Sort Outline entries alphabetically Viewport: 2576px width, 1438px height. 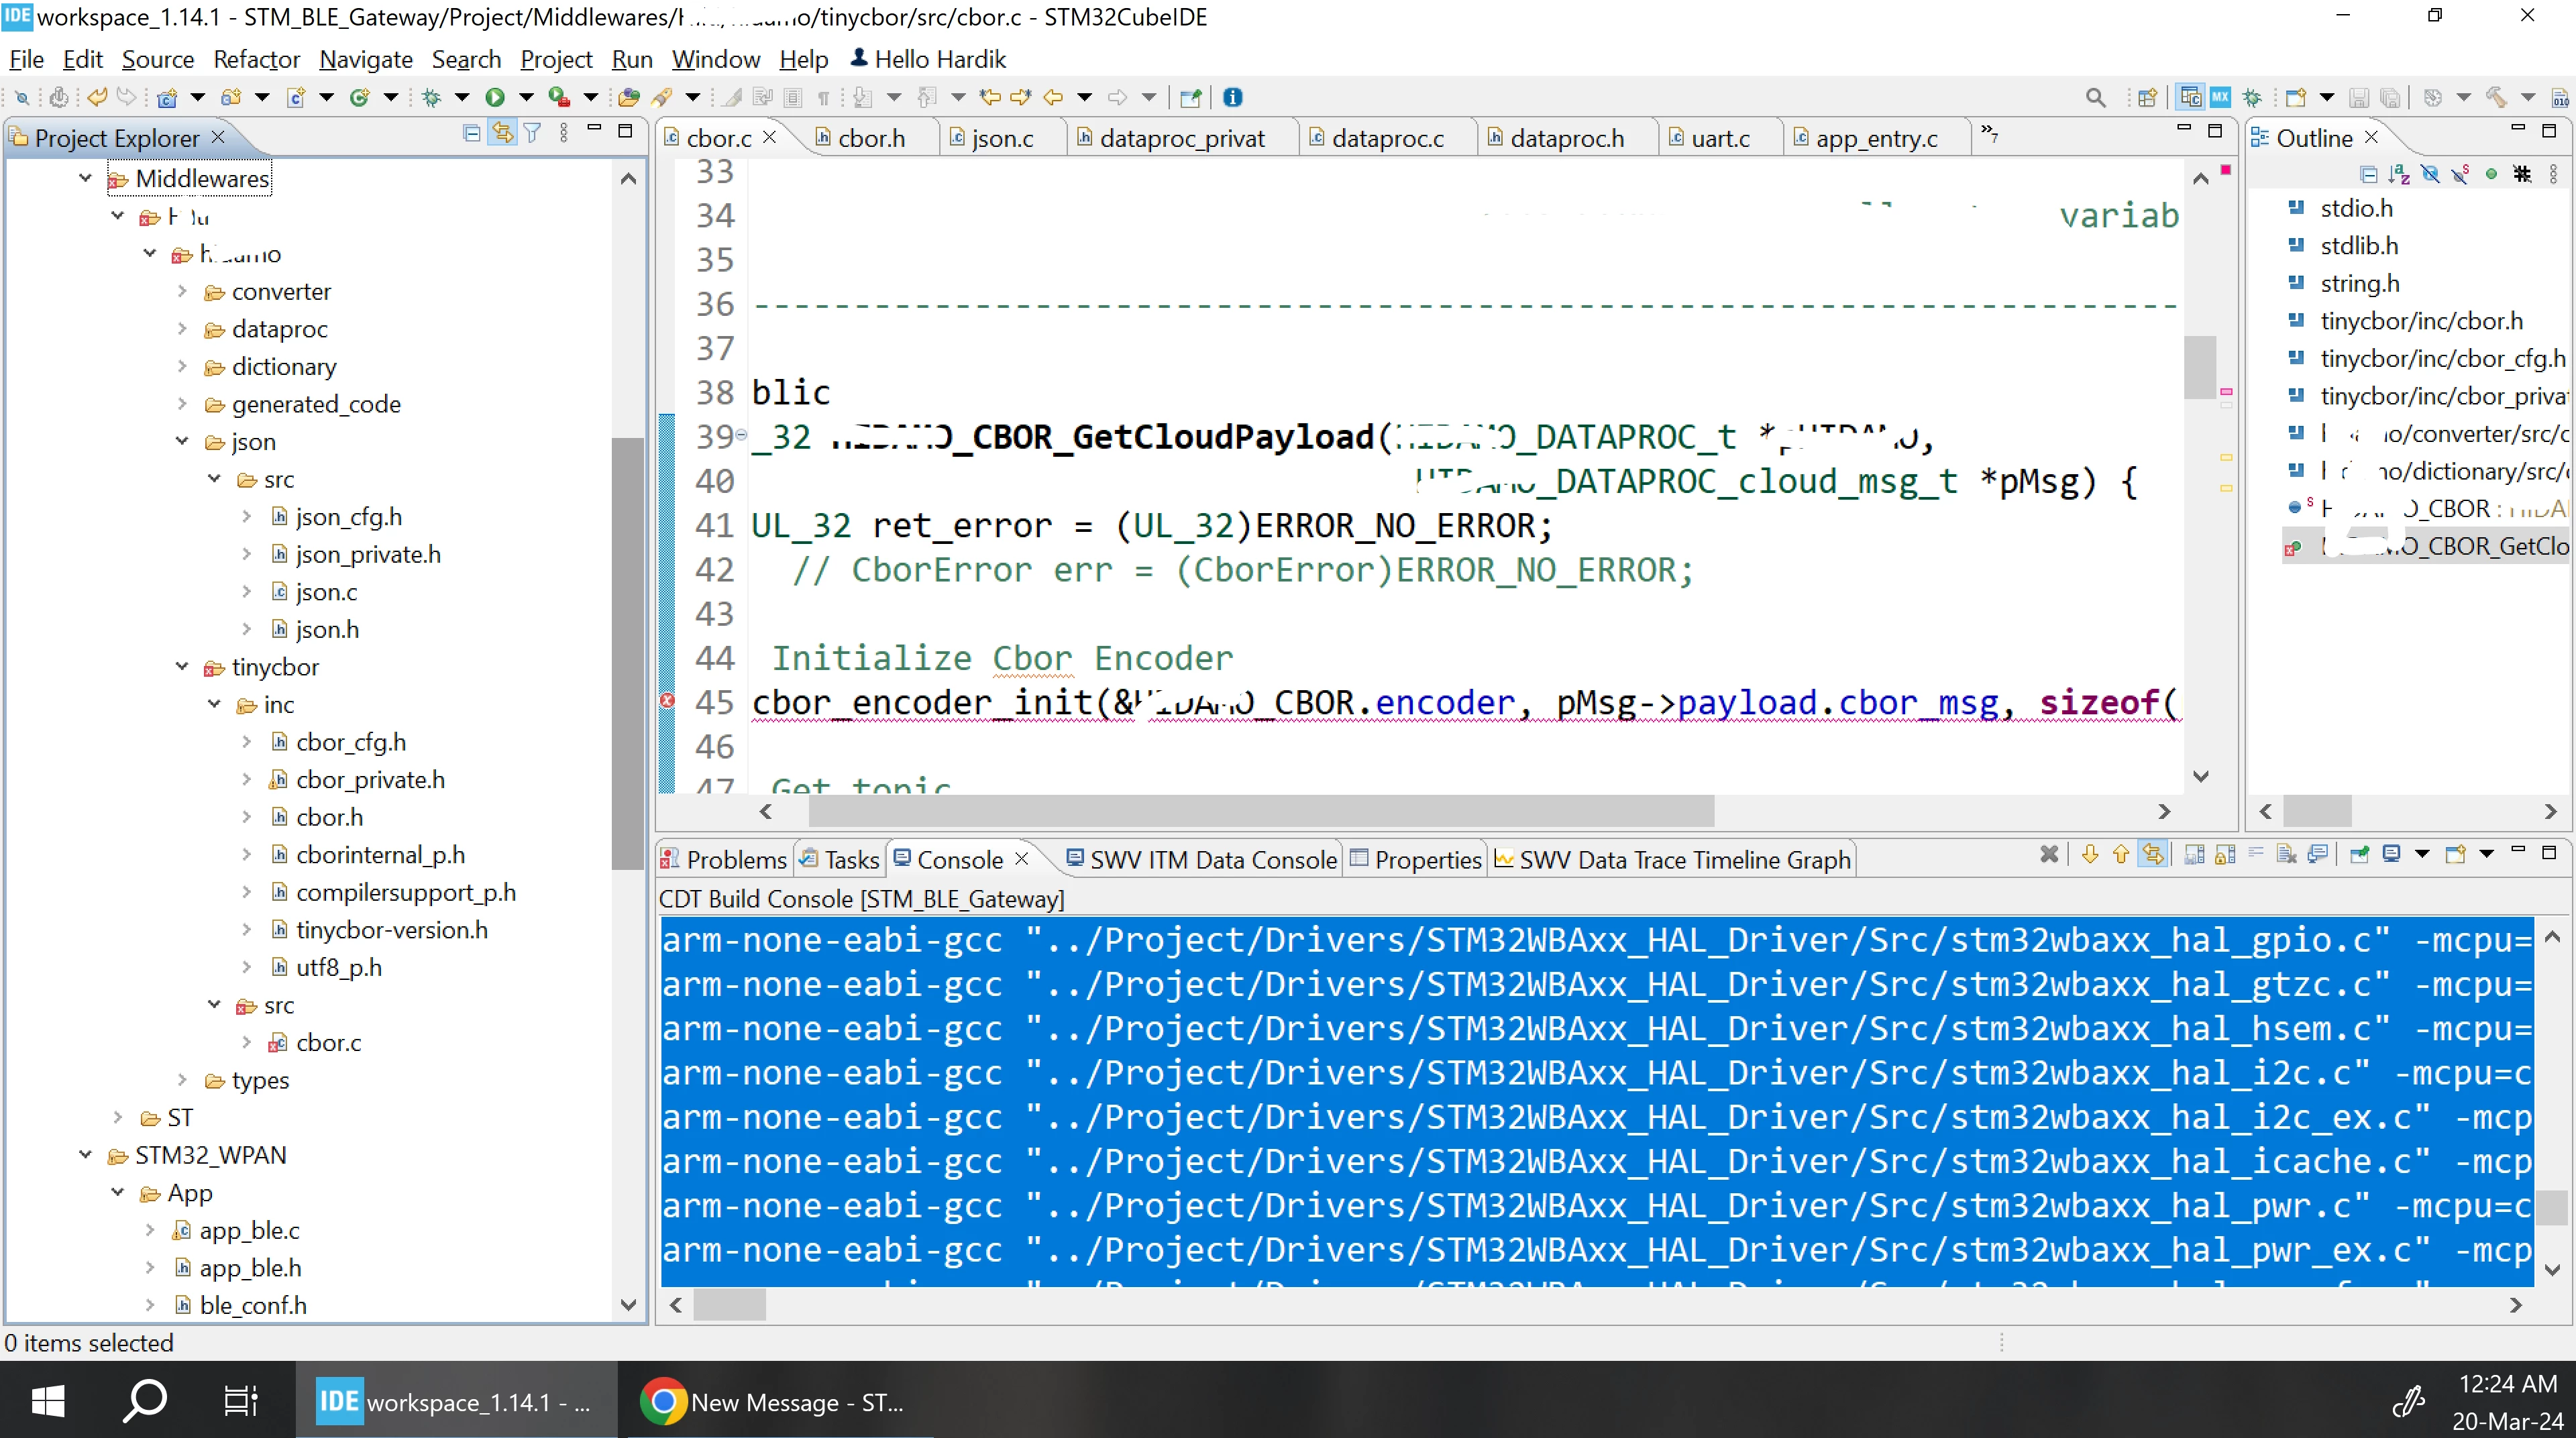click(x=2399, y=174)
